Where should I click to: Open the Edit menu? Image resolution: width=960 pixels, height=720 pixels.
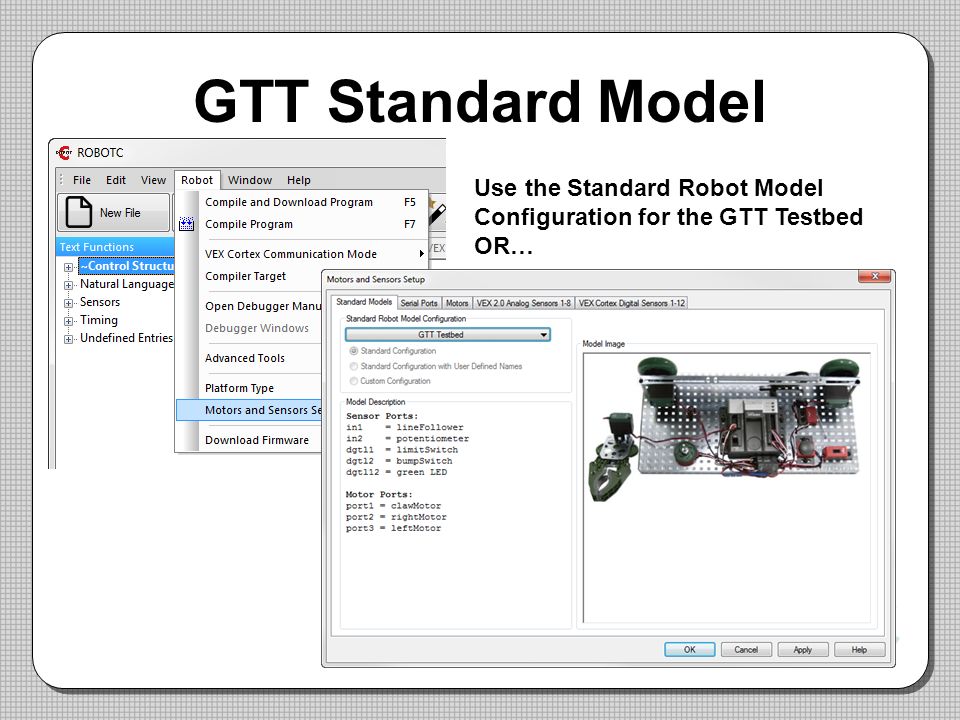pos(116,180)
